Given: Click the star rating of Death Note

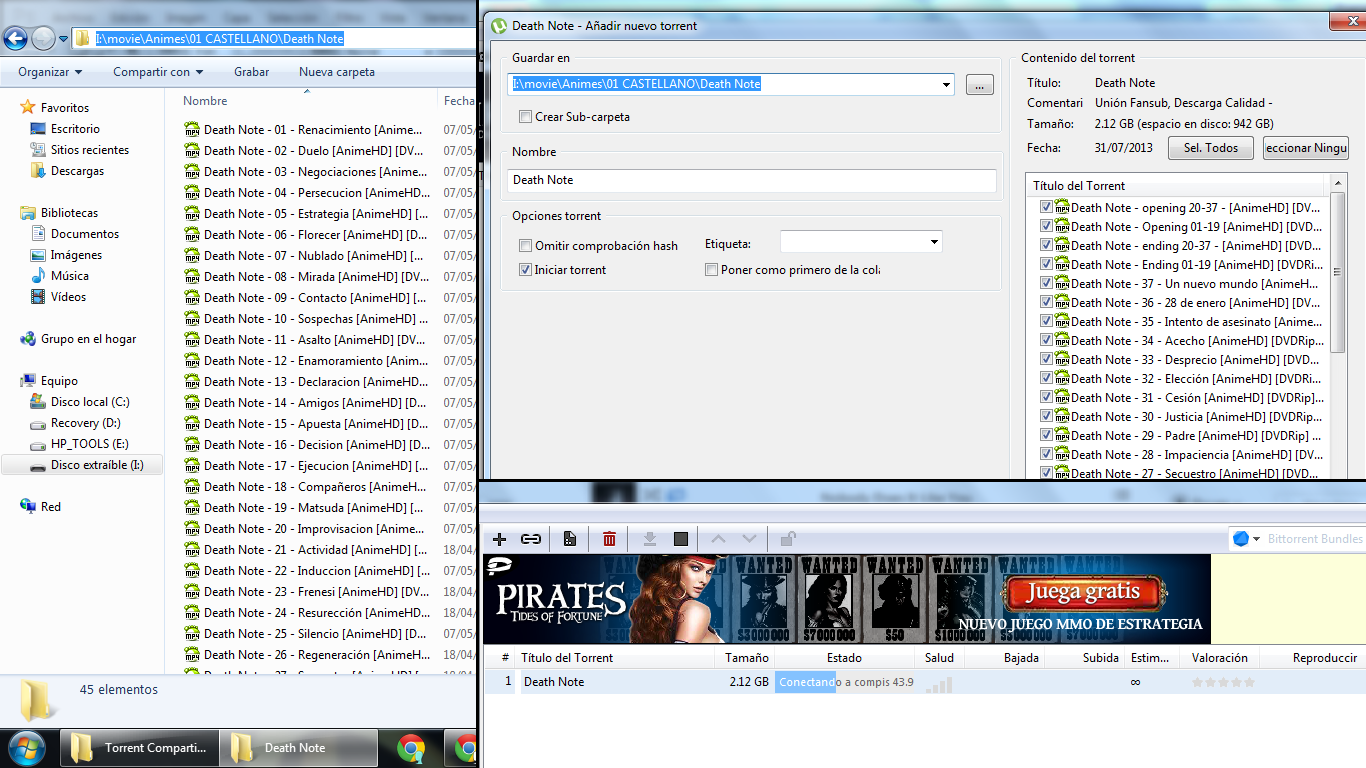Looking at the screenshot, I should click(x=1223, y=682).
